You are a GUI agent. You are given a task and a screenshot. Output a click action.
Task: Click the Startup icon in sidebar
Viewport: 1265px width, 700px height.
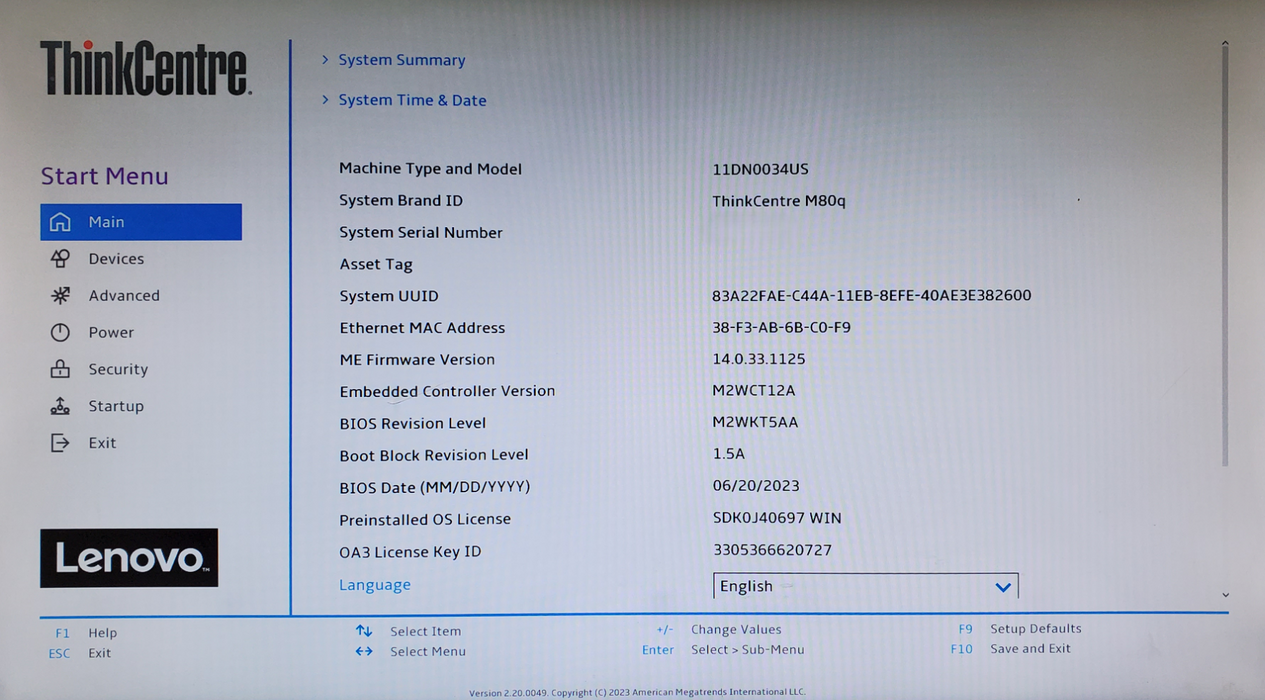click(x=60, y=406)
